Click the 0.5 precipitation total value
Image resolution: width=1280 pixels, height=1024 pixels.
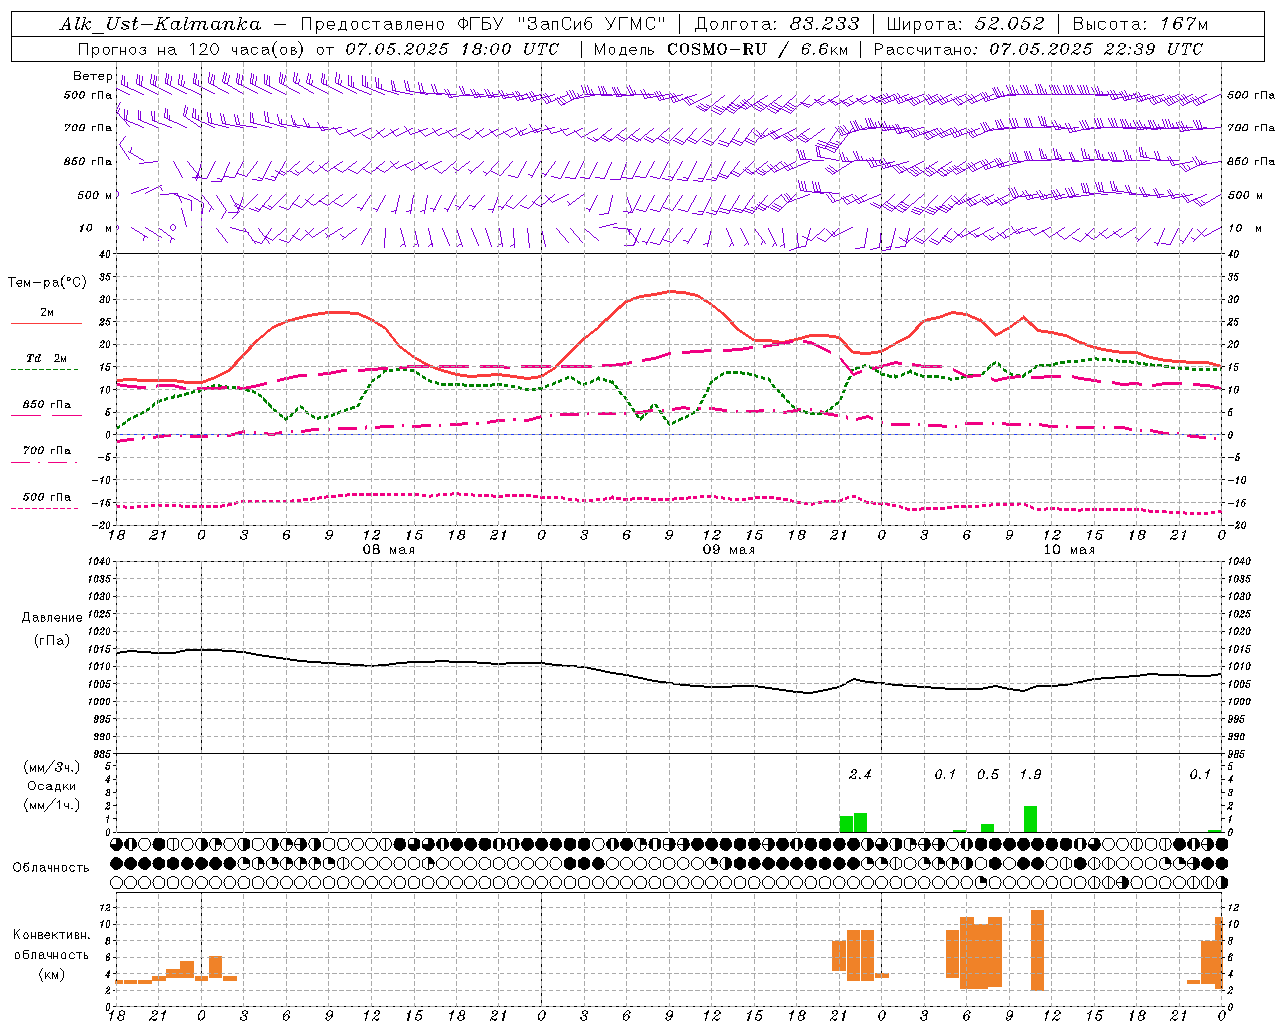pyautogui.click(x=987, y=774)
